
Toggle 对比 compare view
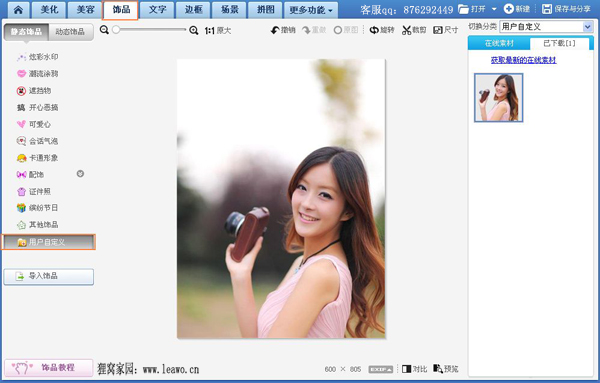(414, 369)
